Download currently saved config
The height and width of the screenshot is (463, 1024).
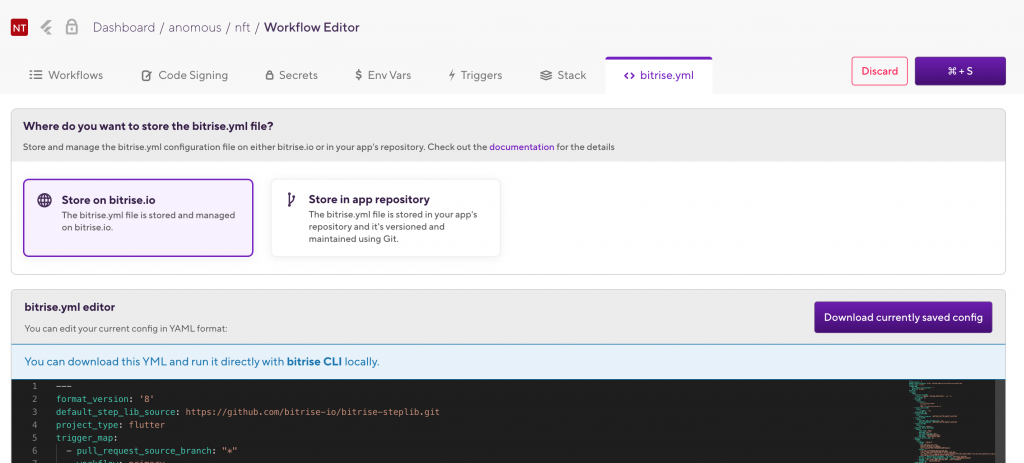click(x=903, y=317)
